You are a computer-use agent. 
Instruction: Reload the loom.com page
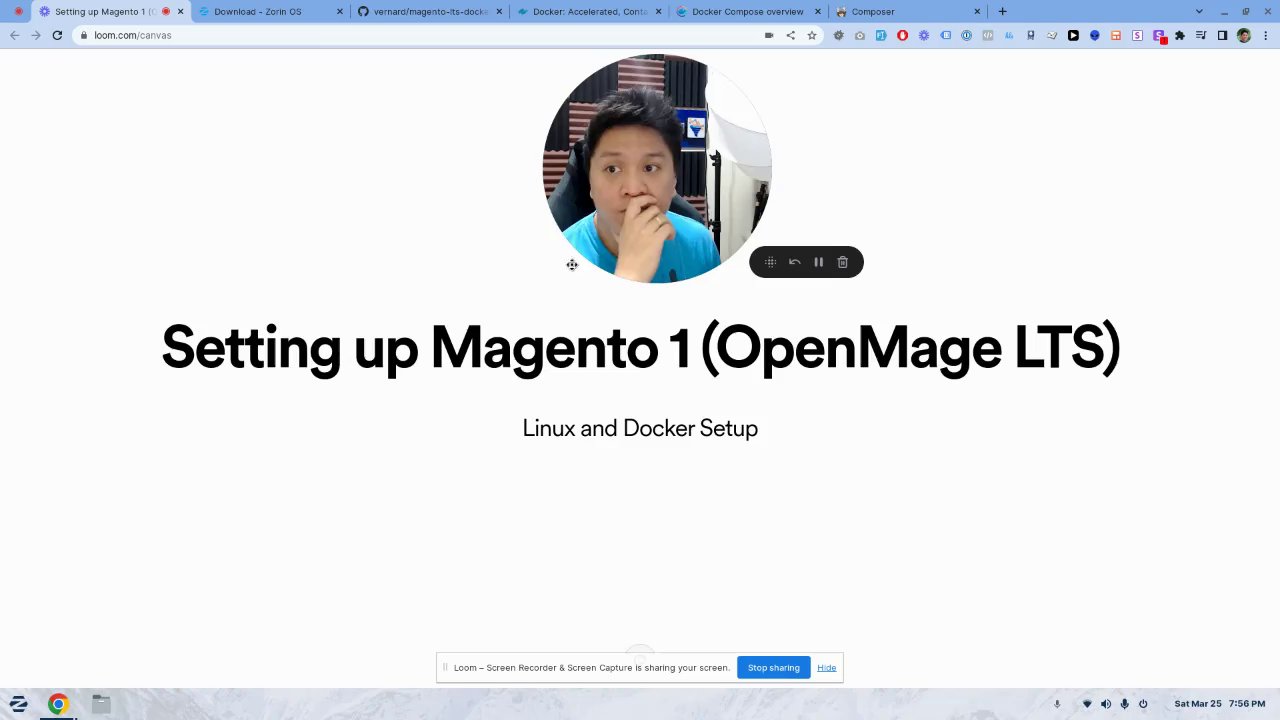pos(57,35)
